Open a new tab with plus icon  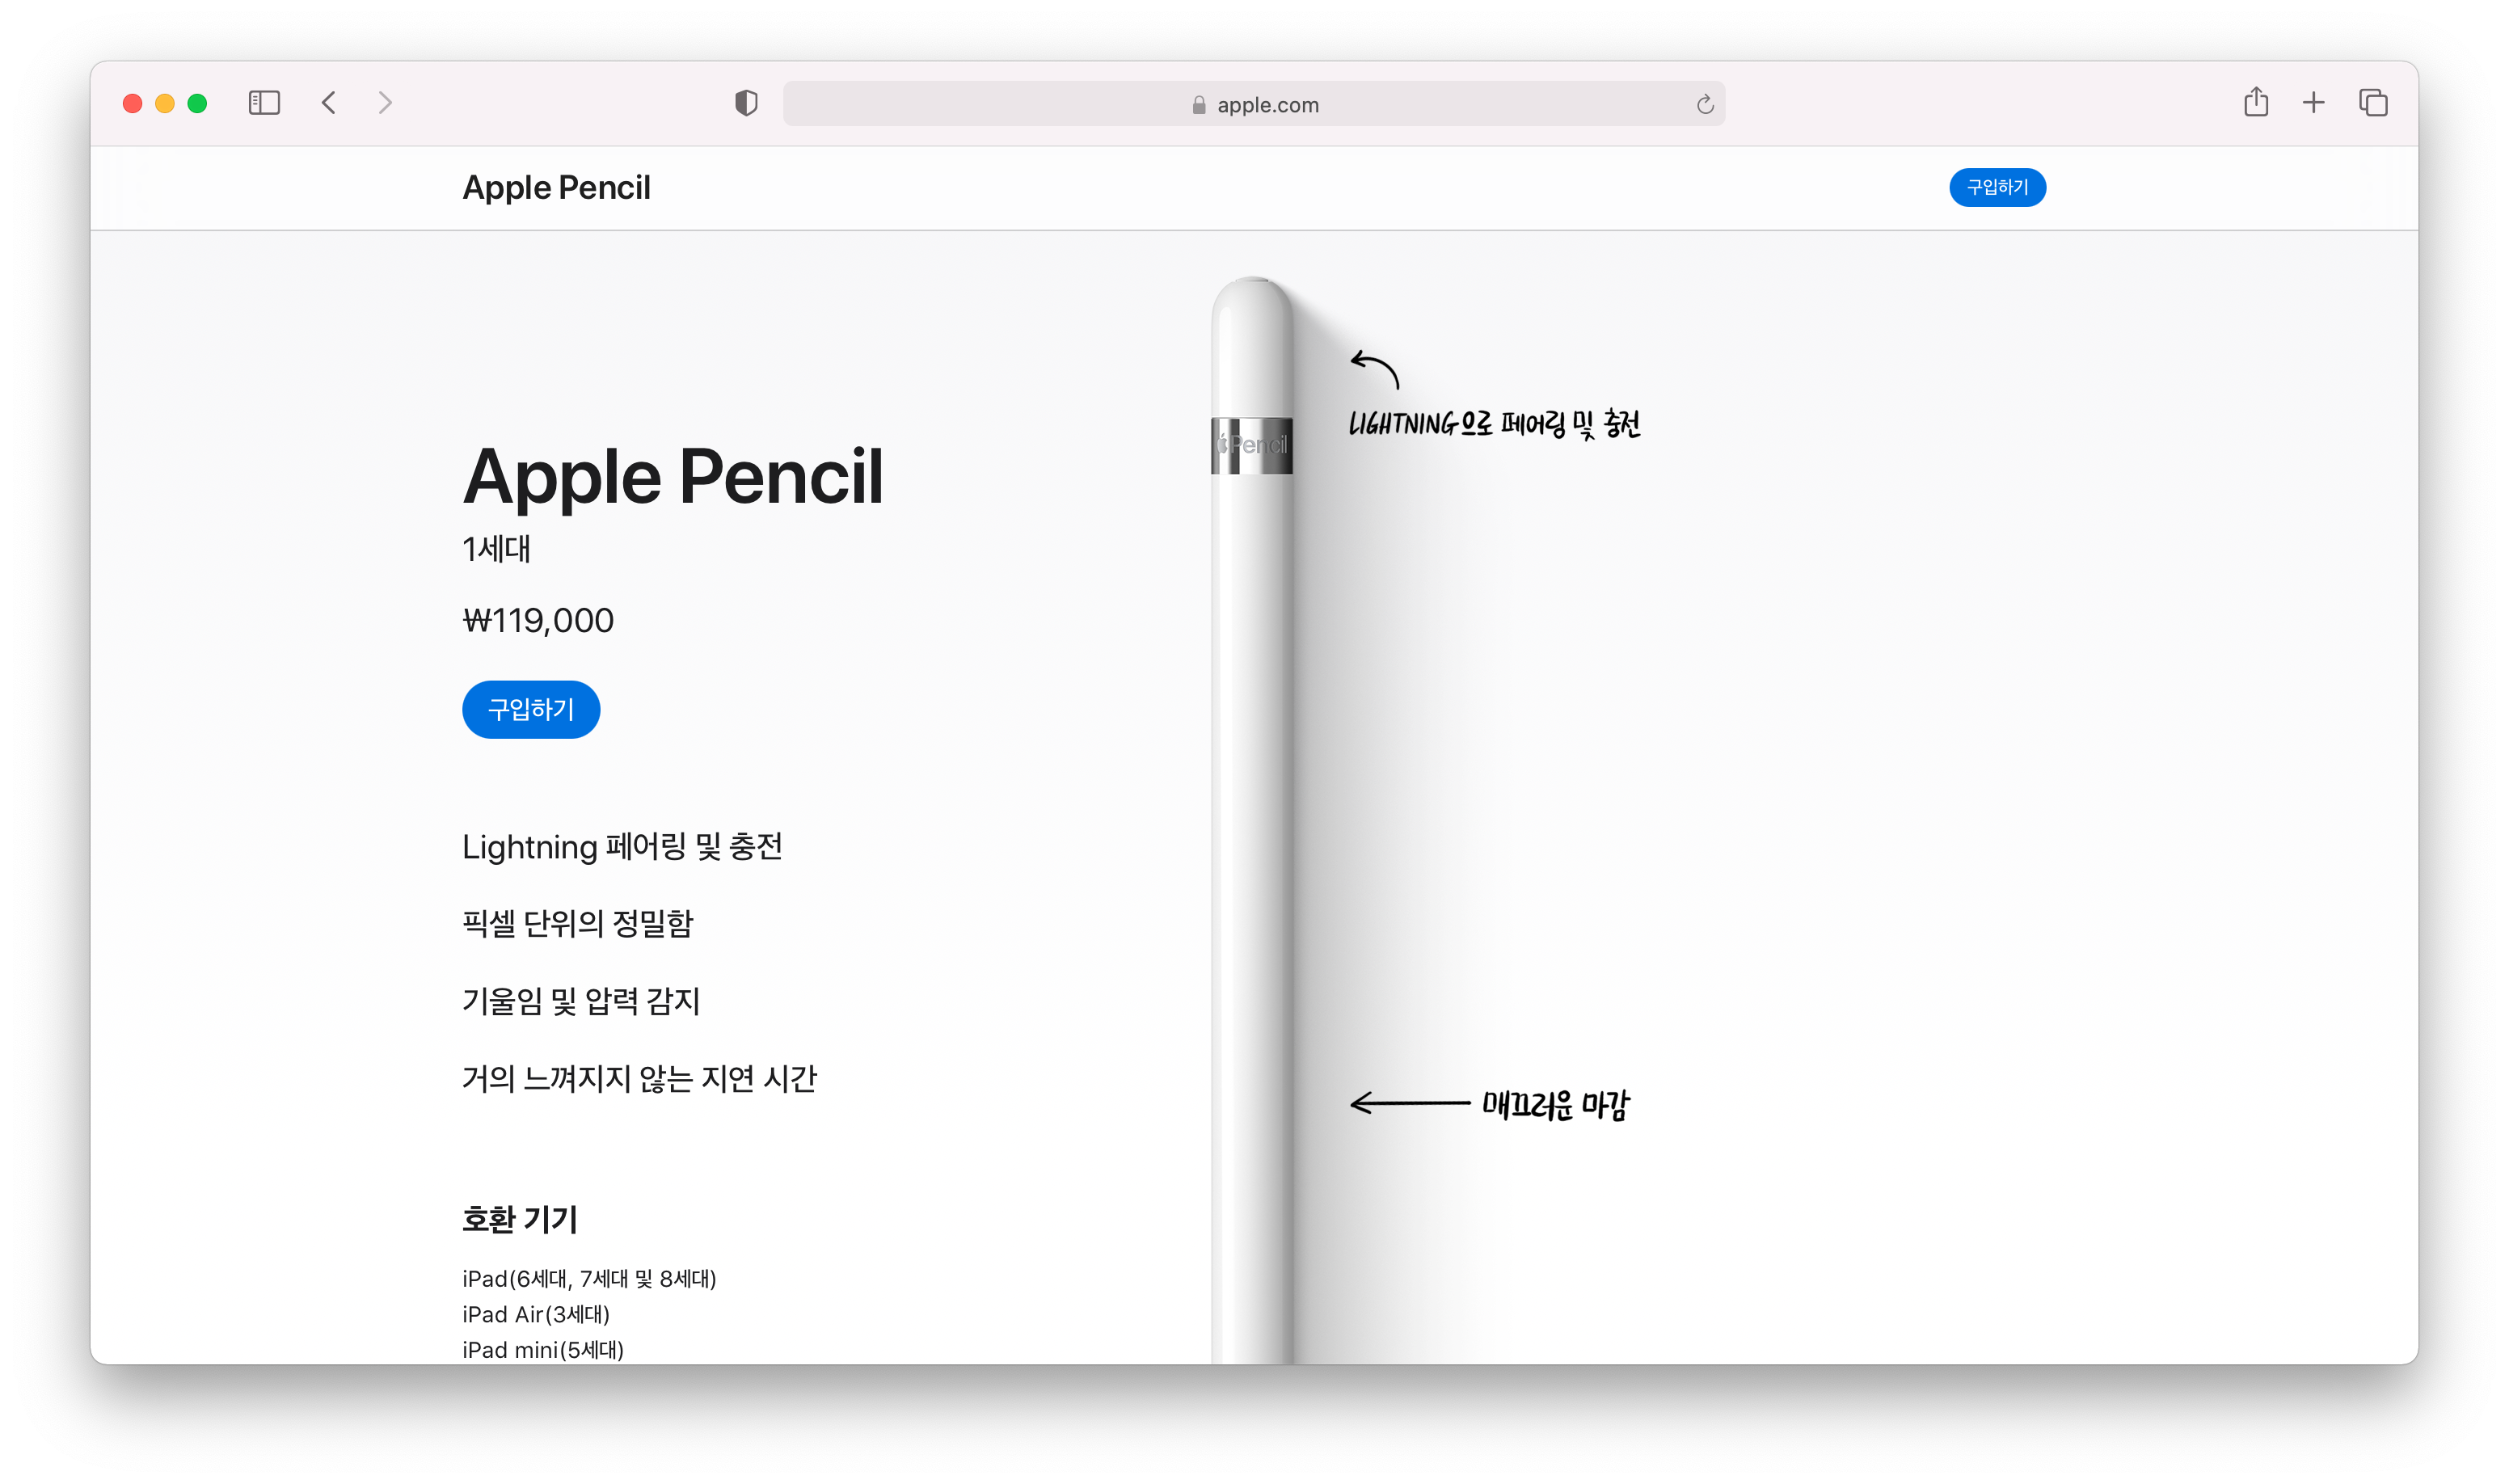(2313, 103)
